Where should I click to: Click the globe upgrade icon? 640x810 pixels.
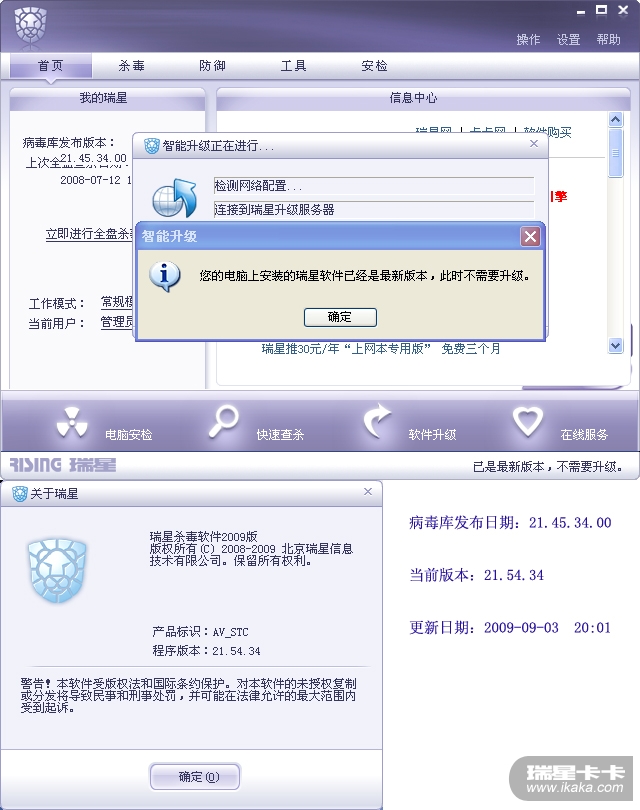point(174,198)
